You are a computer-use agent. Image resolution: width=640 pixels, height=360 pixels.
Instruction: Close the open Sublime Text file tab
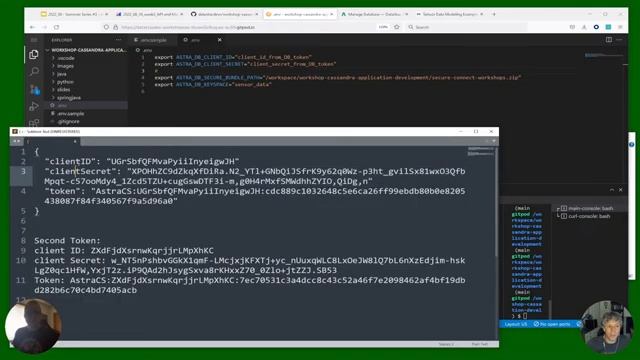tap(75, 141)
